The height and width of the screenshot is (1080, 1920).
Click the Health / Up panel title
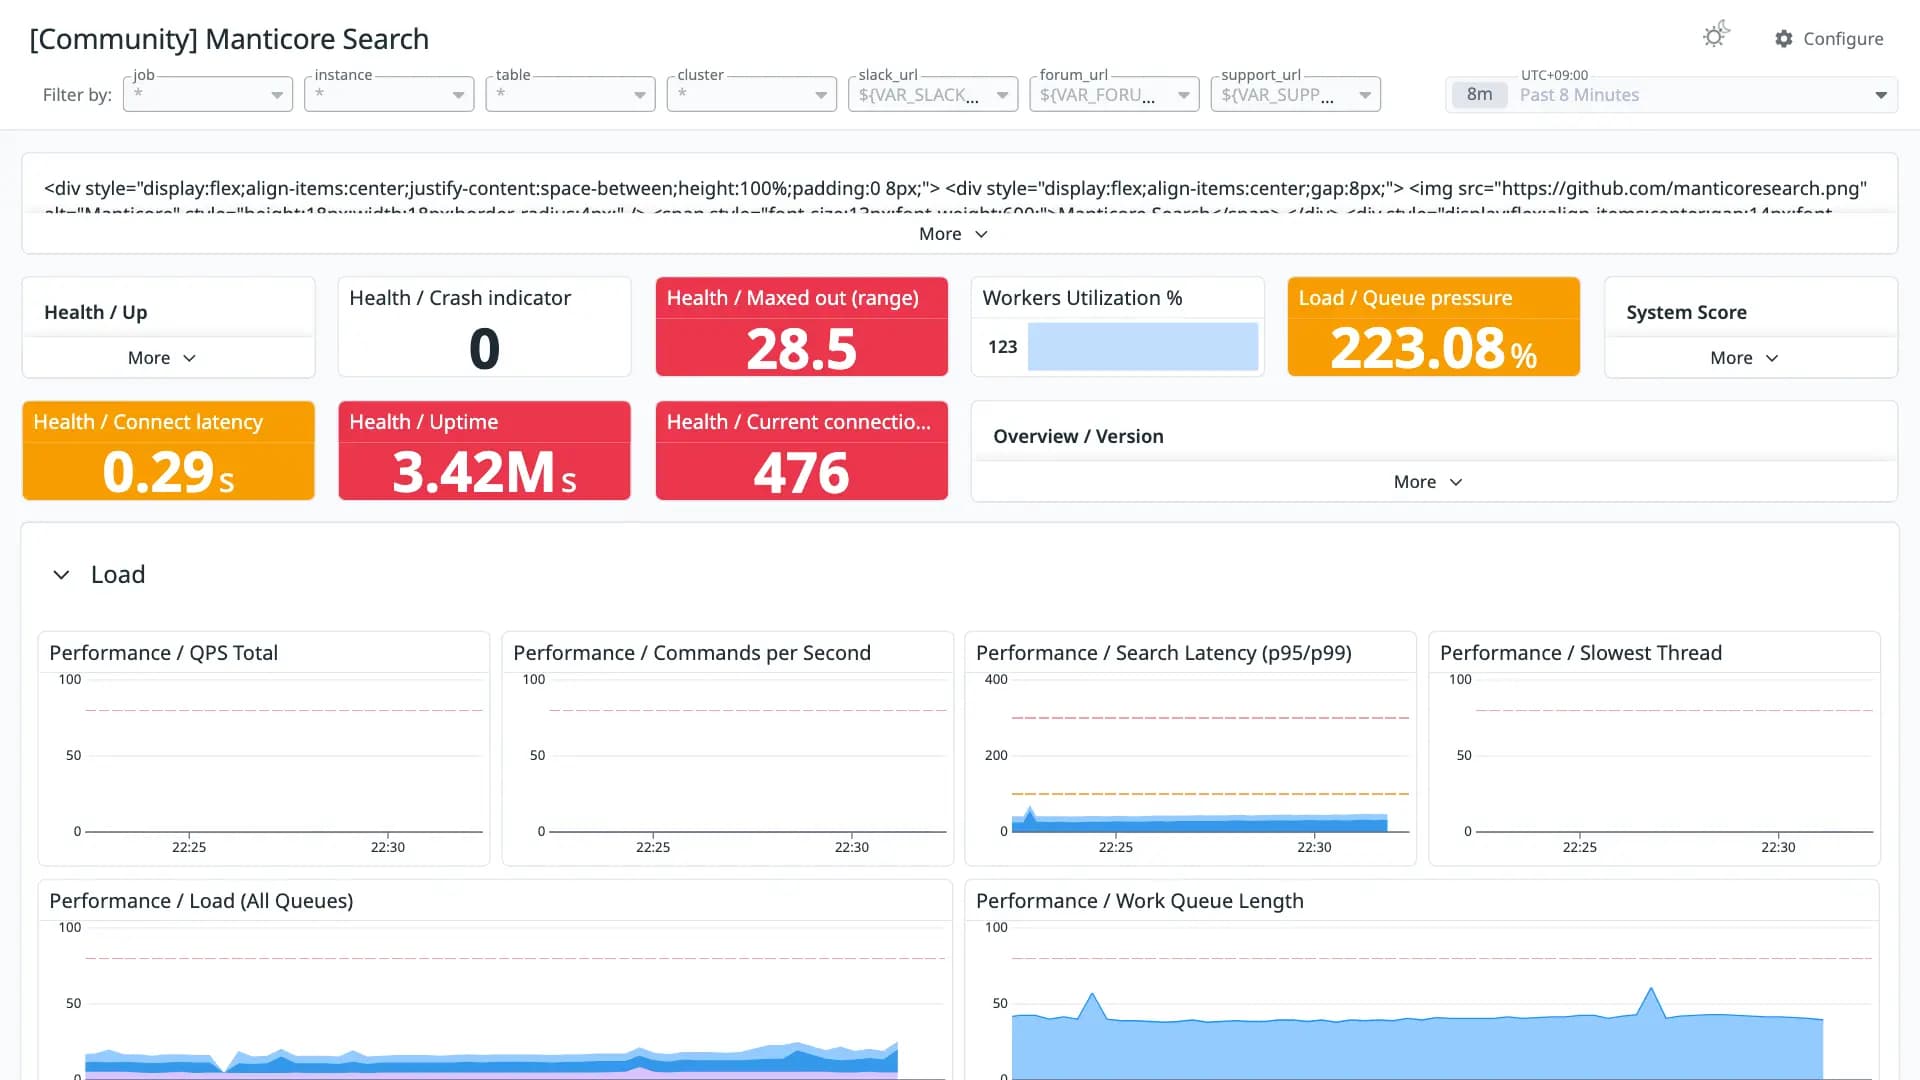(x=96, y=312)
